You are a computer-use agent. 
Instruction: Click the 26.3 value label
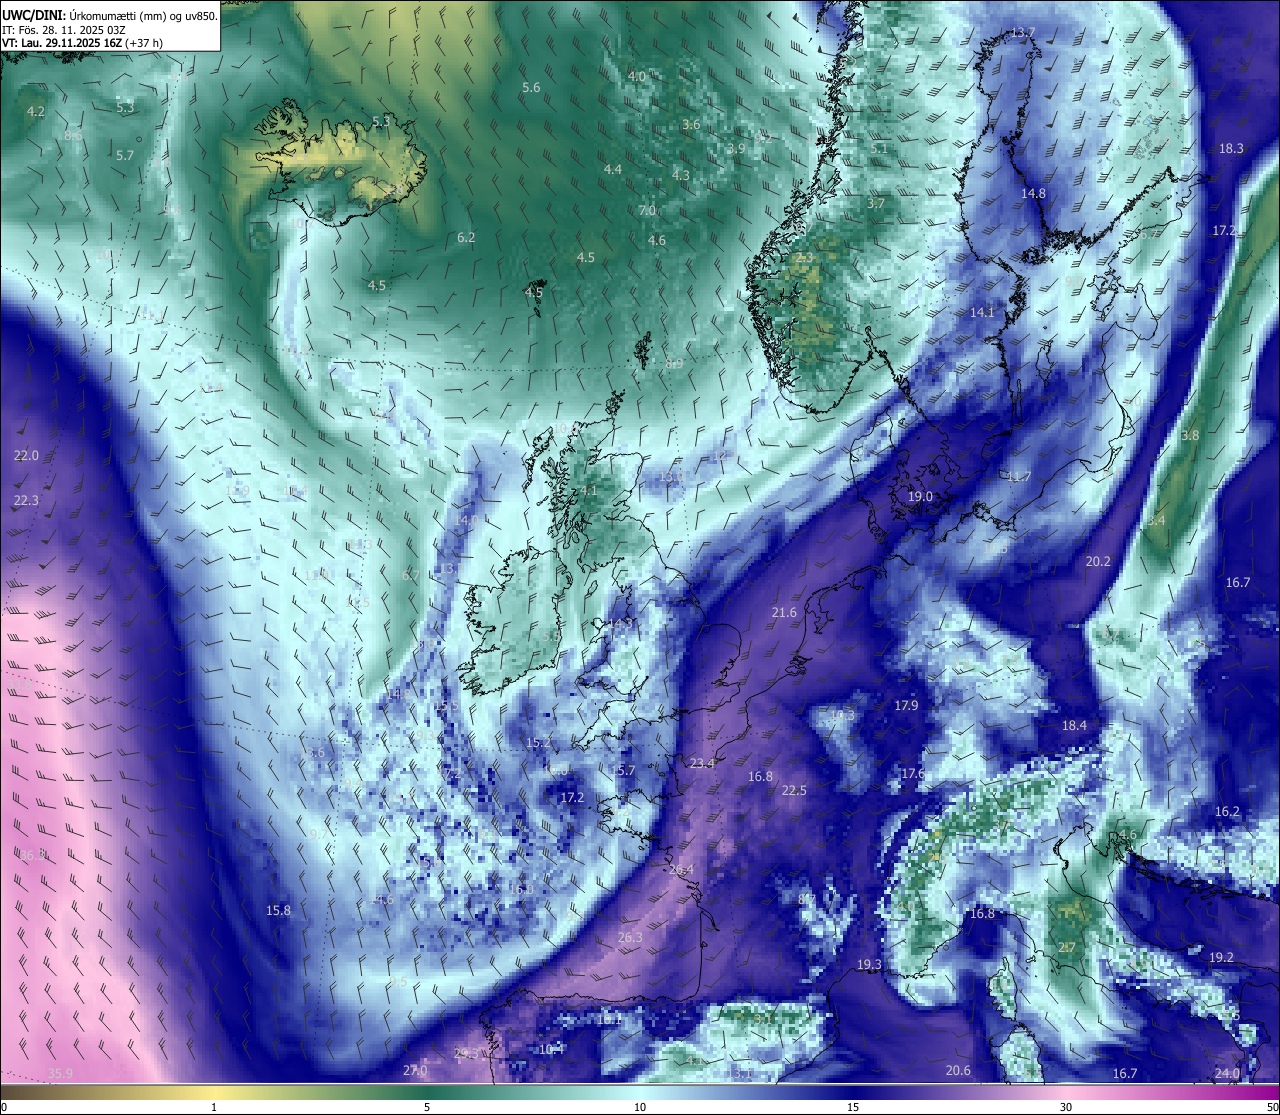pos(630,938)
